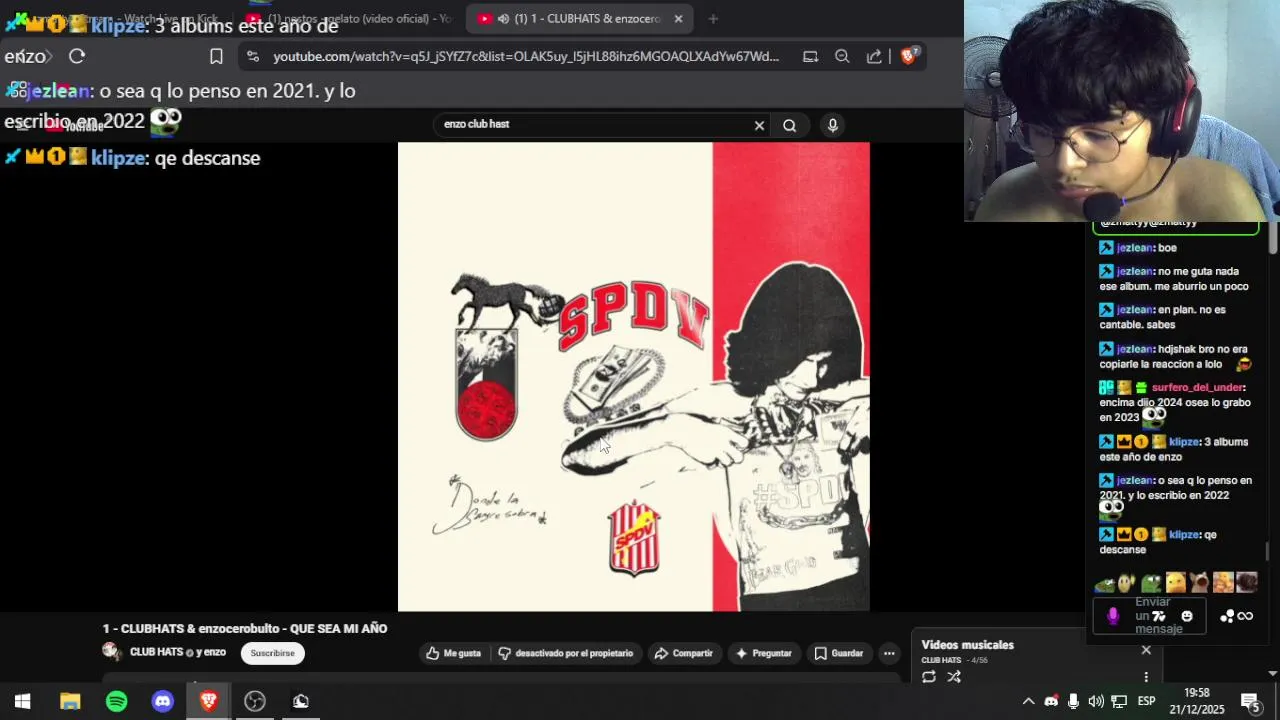
Task: Pick the screaming cat emote in chat bar
Action: tap(1199, 583)
